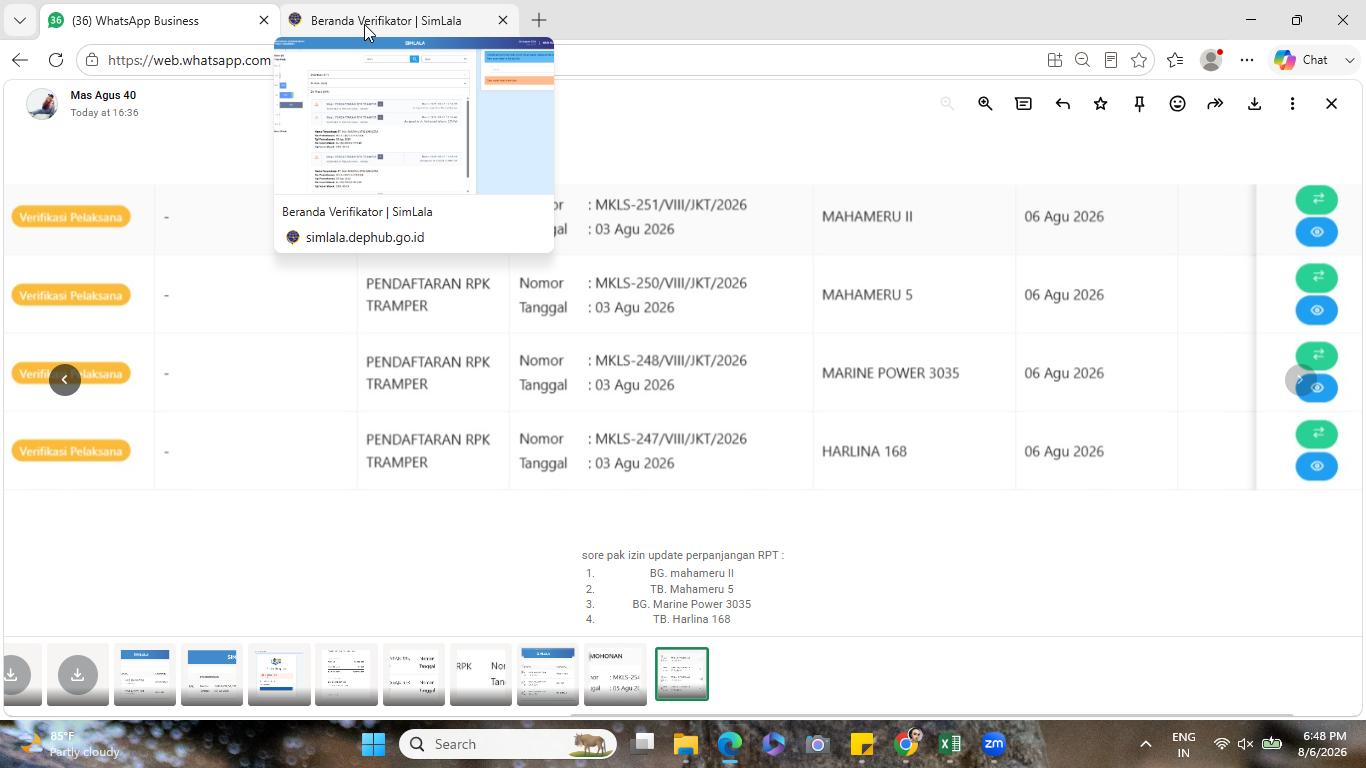Star this media message
The width and height of the screenshot is (1366, 768).
coord(1100,103)
